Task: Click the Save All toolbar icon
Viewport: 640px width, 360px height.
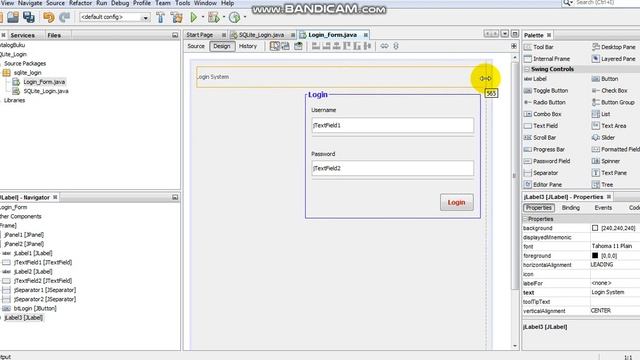Action: pos(29,17)
